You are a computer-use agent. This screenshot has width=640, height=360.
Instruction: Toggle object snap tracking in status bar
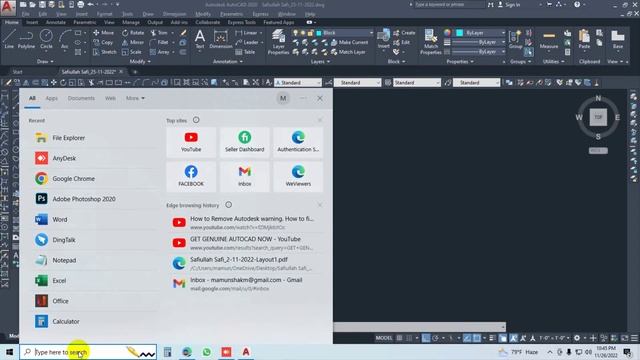click(x=467, y=338)
